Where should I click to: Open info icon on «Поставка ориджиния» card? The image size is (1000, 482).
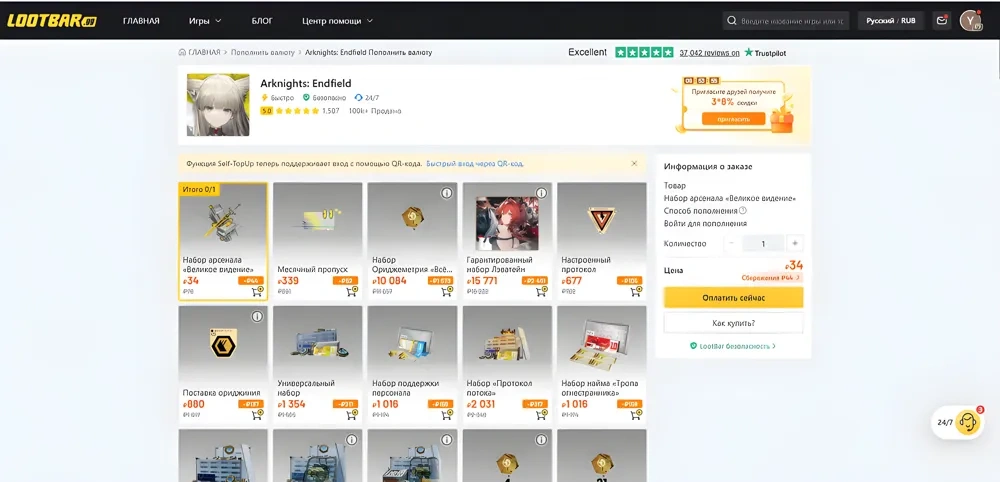(x=257, y=317)
